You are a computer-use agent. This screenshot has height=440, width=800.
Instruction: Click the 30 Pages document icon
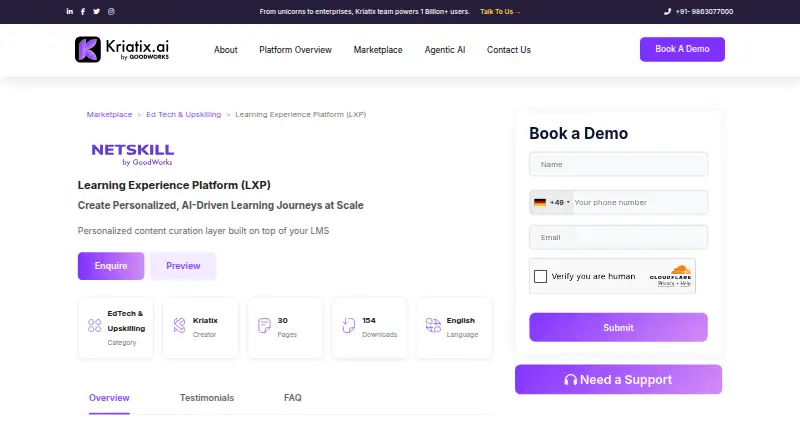click(264, 325)
